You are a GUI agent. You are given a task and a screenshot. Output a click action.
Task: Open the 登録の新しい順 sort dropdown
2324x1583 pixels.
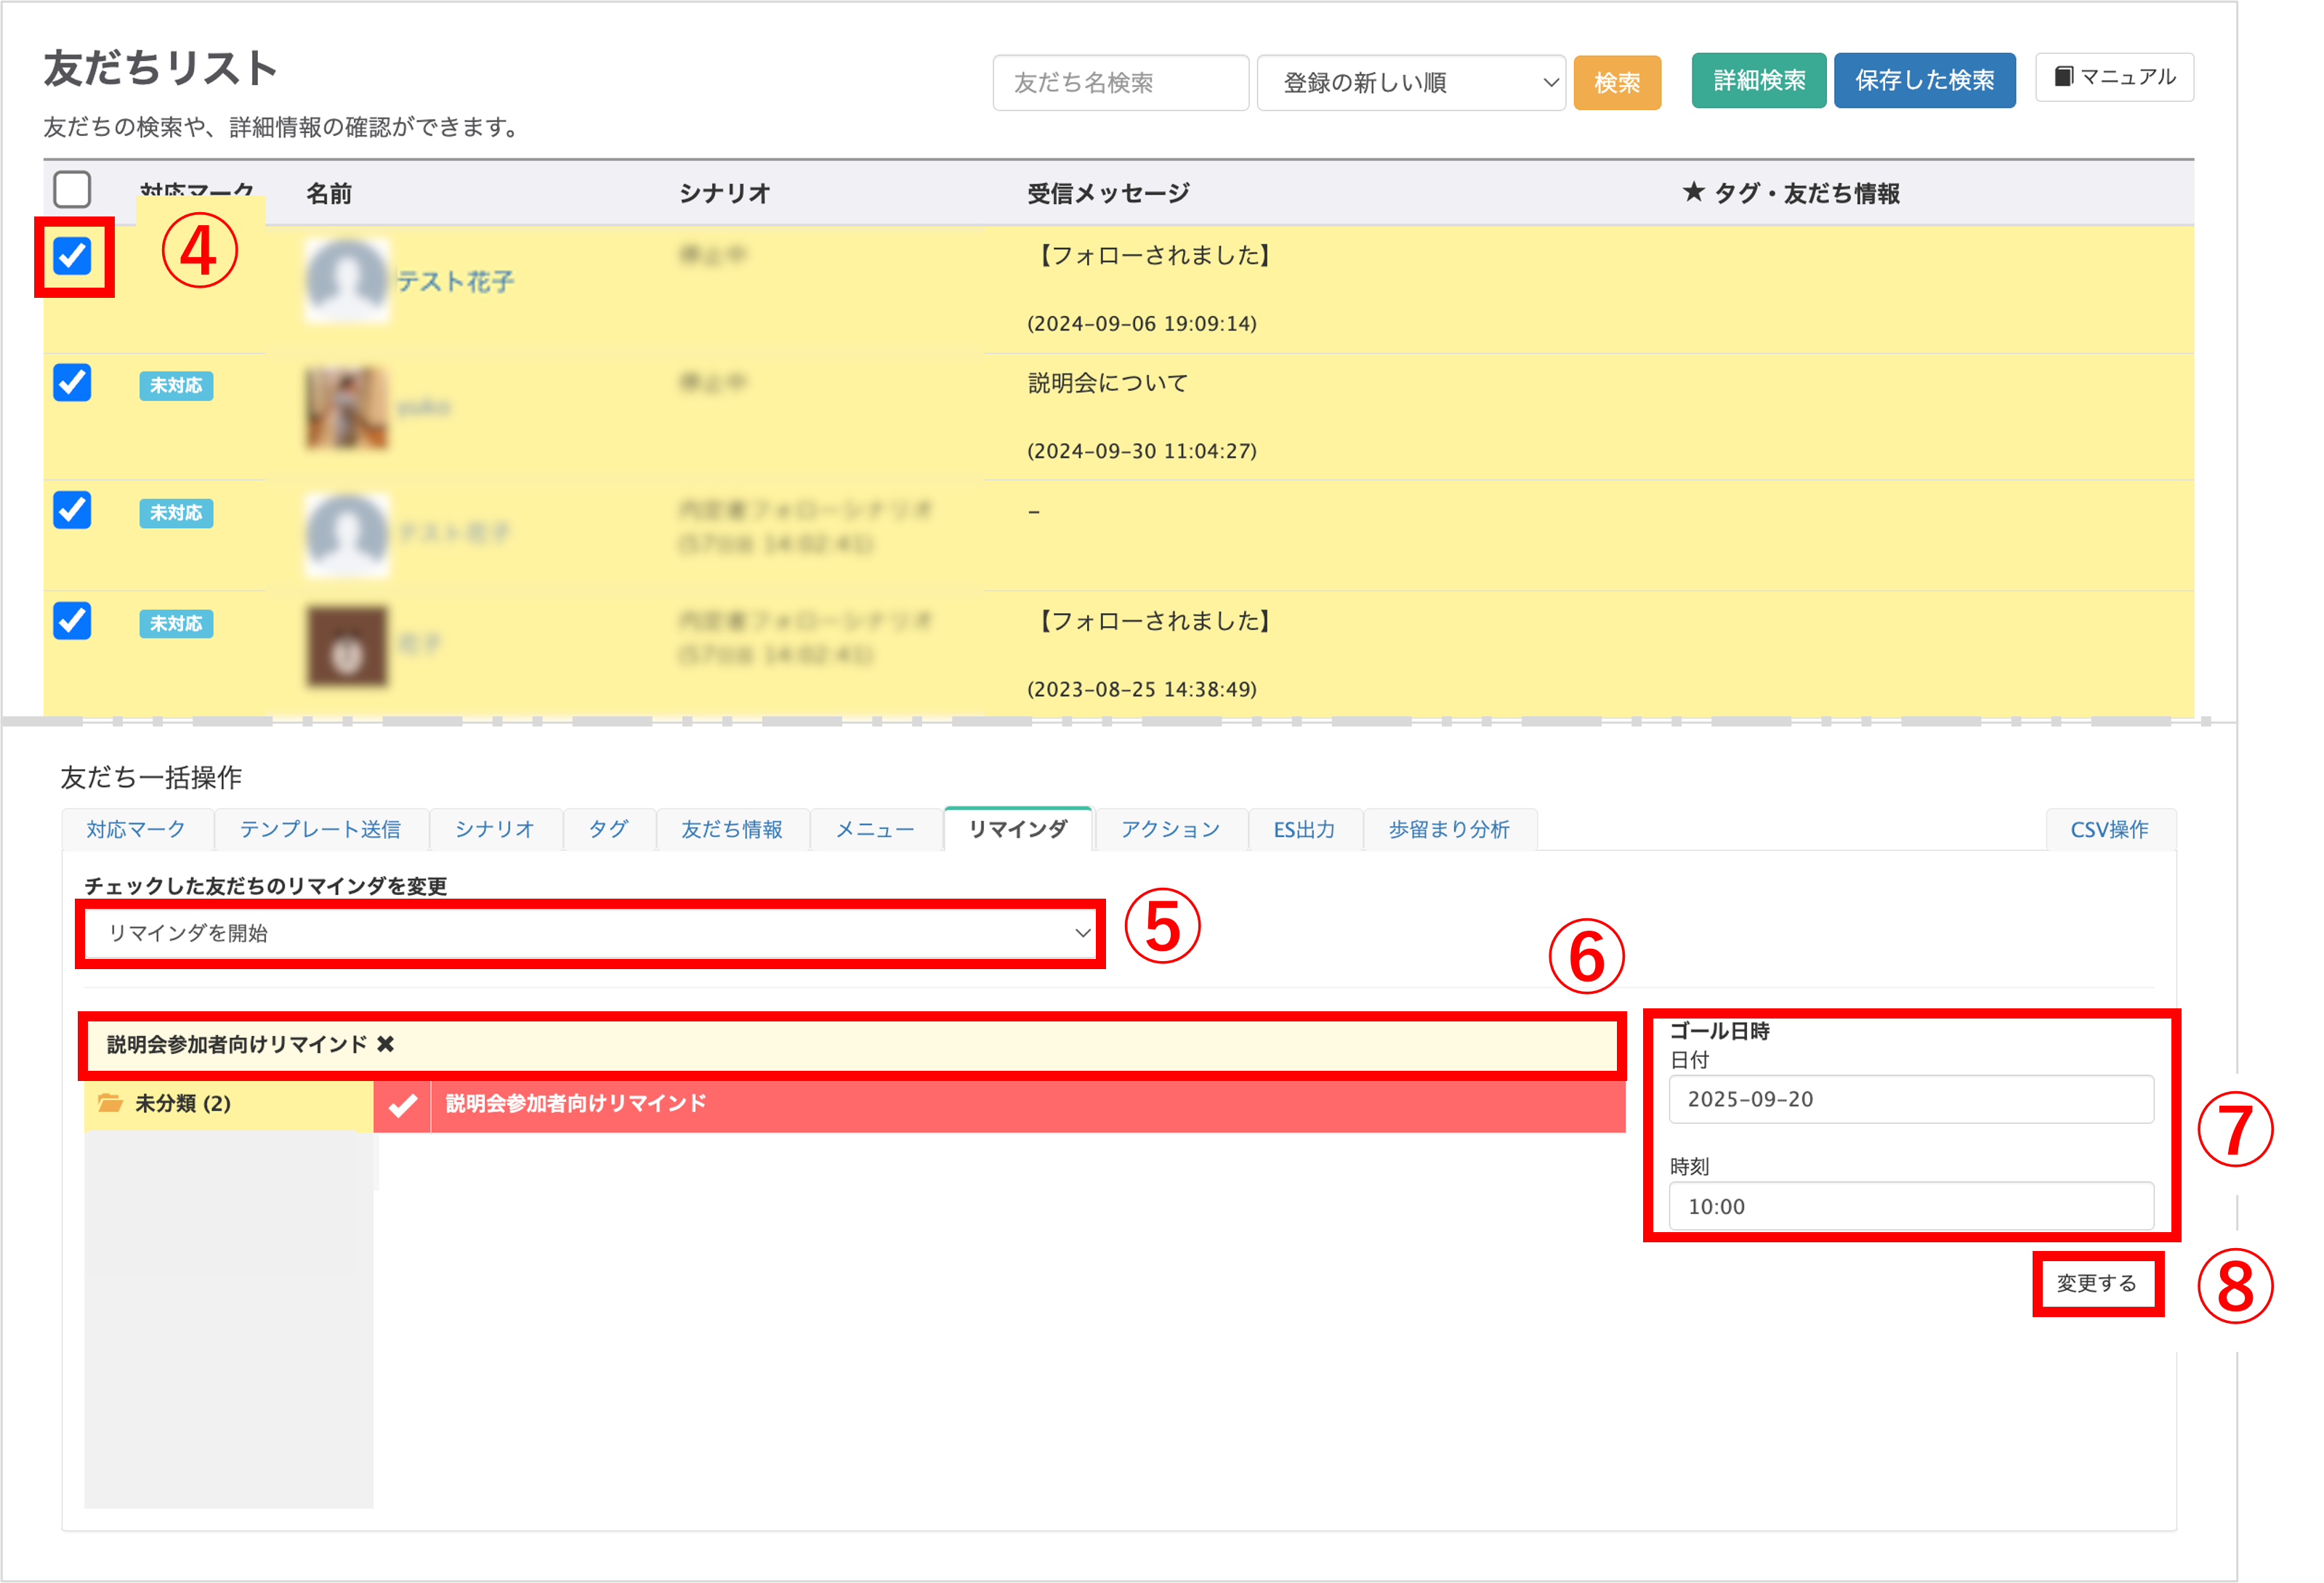(1411, 82)
